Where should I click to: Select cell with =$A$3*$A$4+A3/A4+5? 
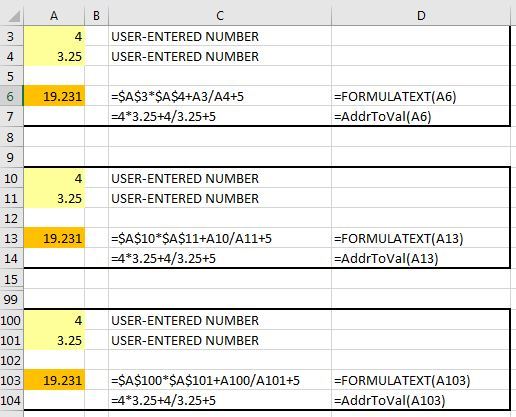coord(220,96)
